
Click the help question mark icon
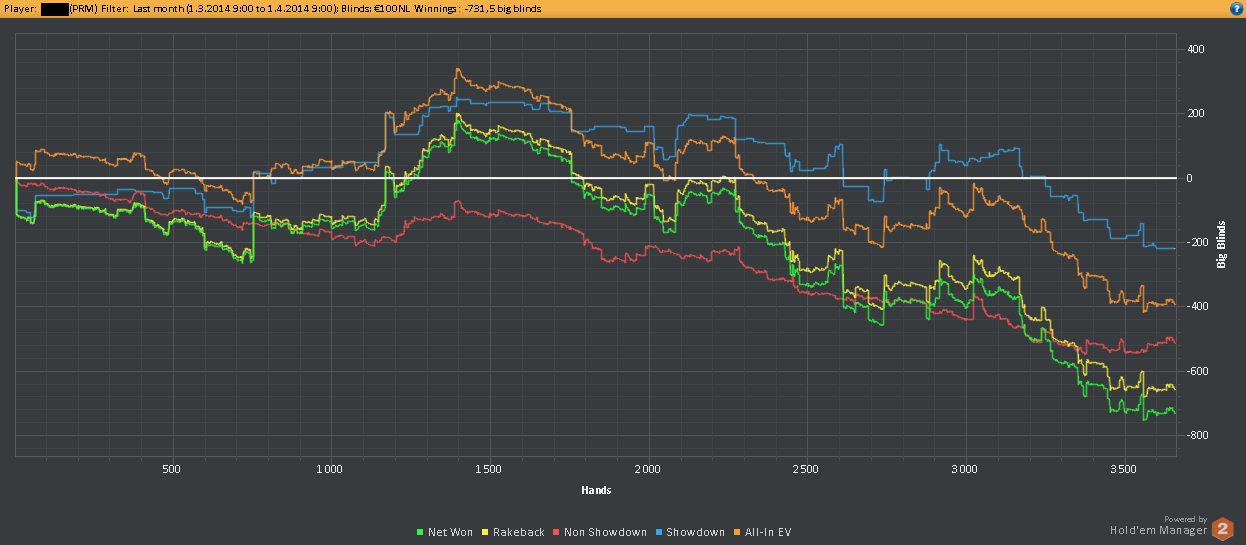1236,8
